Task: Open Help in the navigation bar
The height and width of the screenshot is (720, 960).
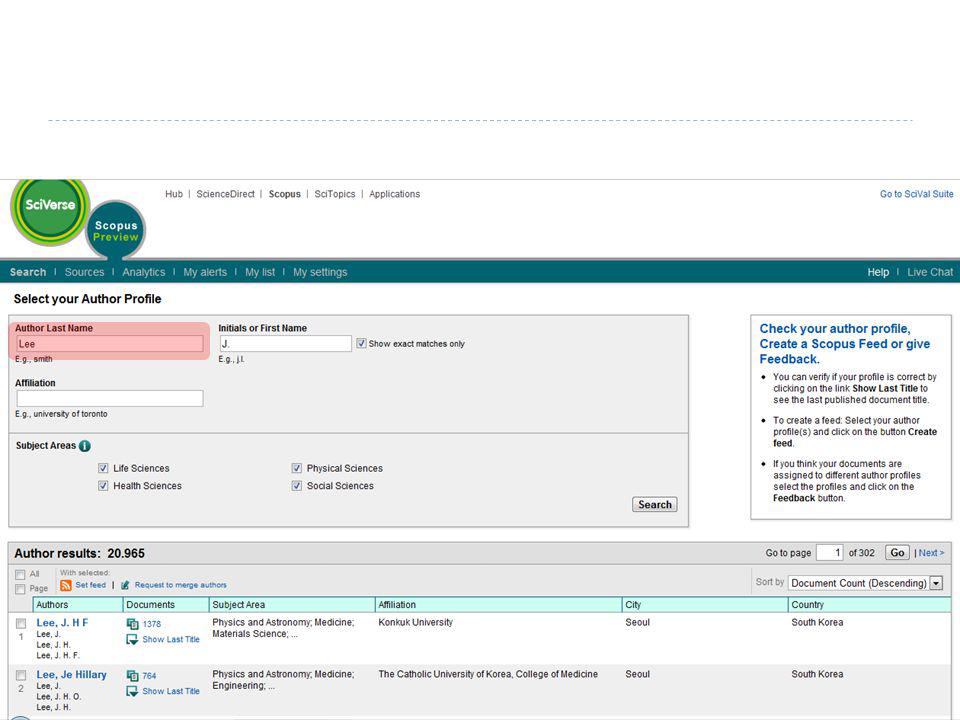Action: coord(878,272)
